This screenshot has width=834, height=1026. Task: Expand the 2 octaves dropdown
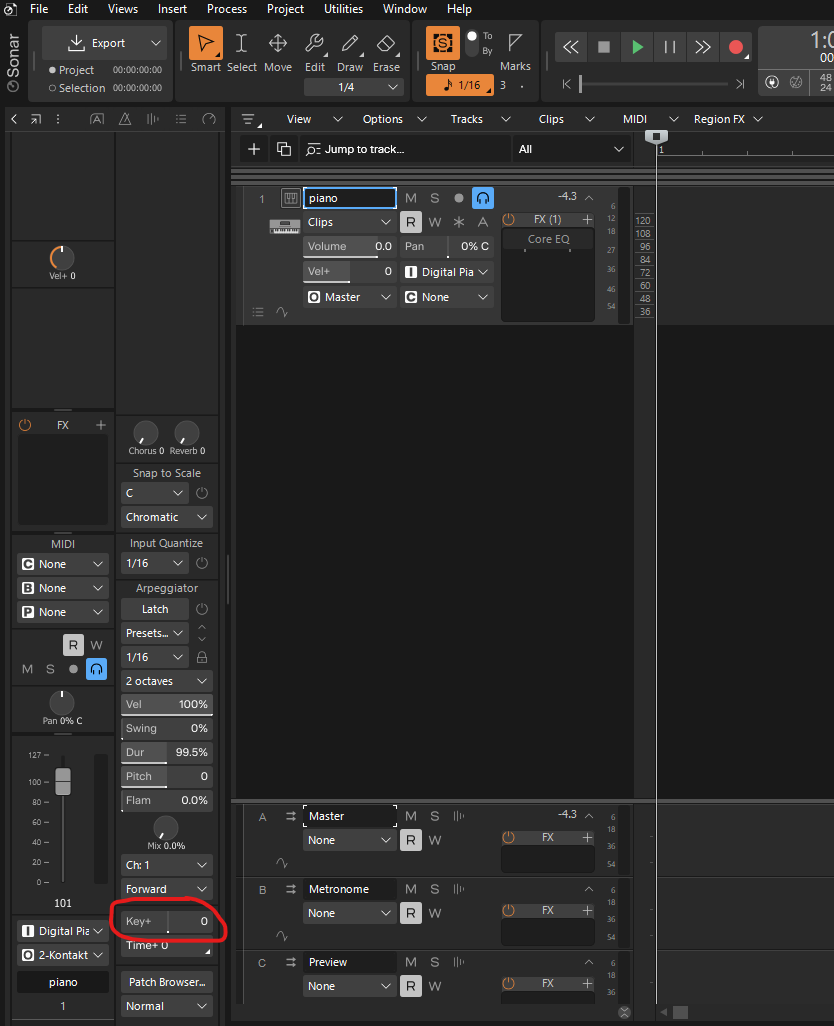pos(167,681)
